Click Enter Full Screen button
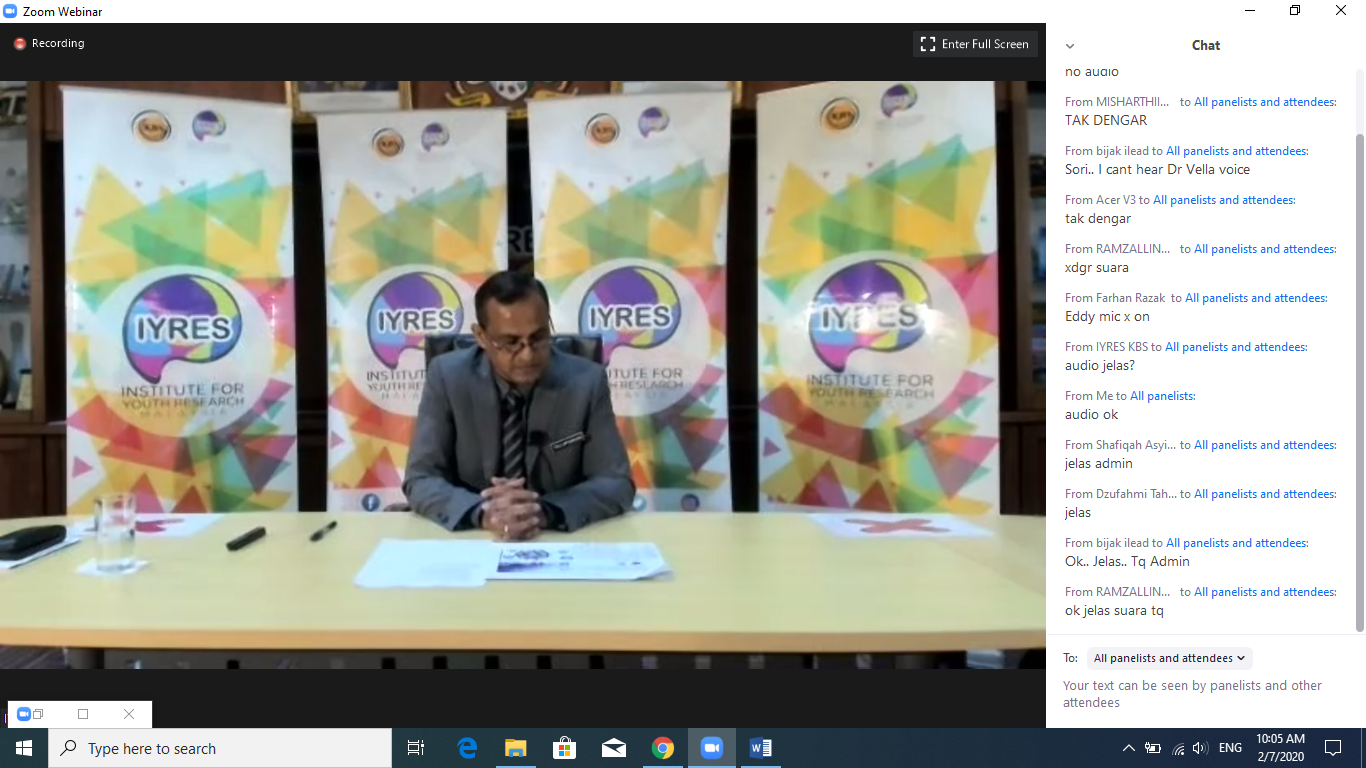The width and height of the screenshot is (1366, 768). click(x=975, y=44)
